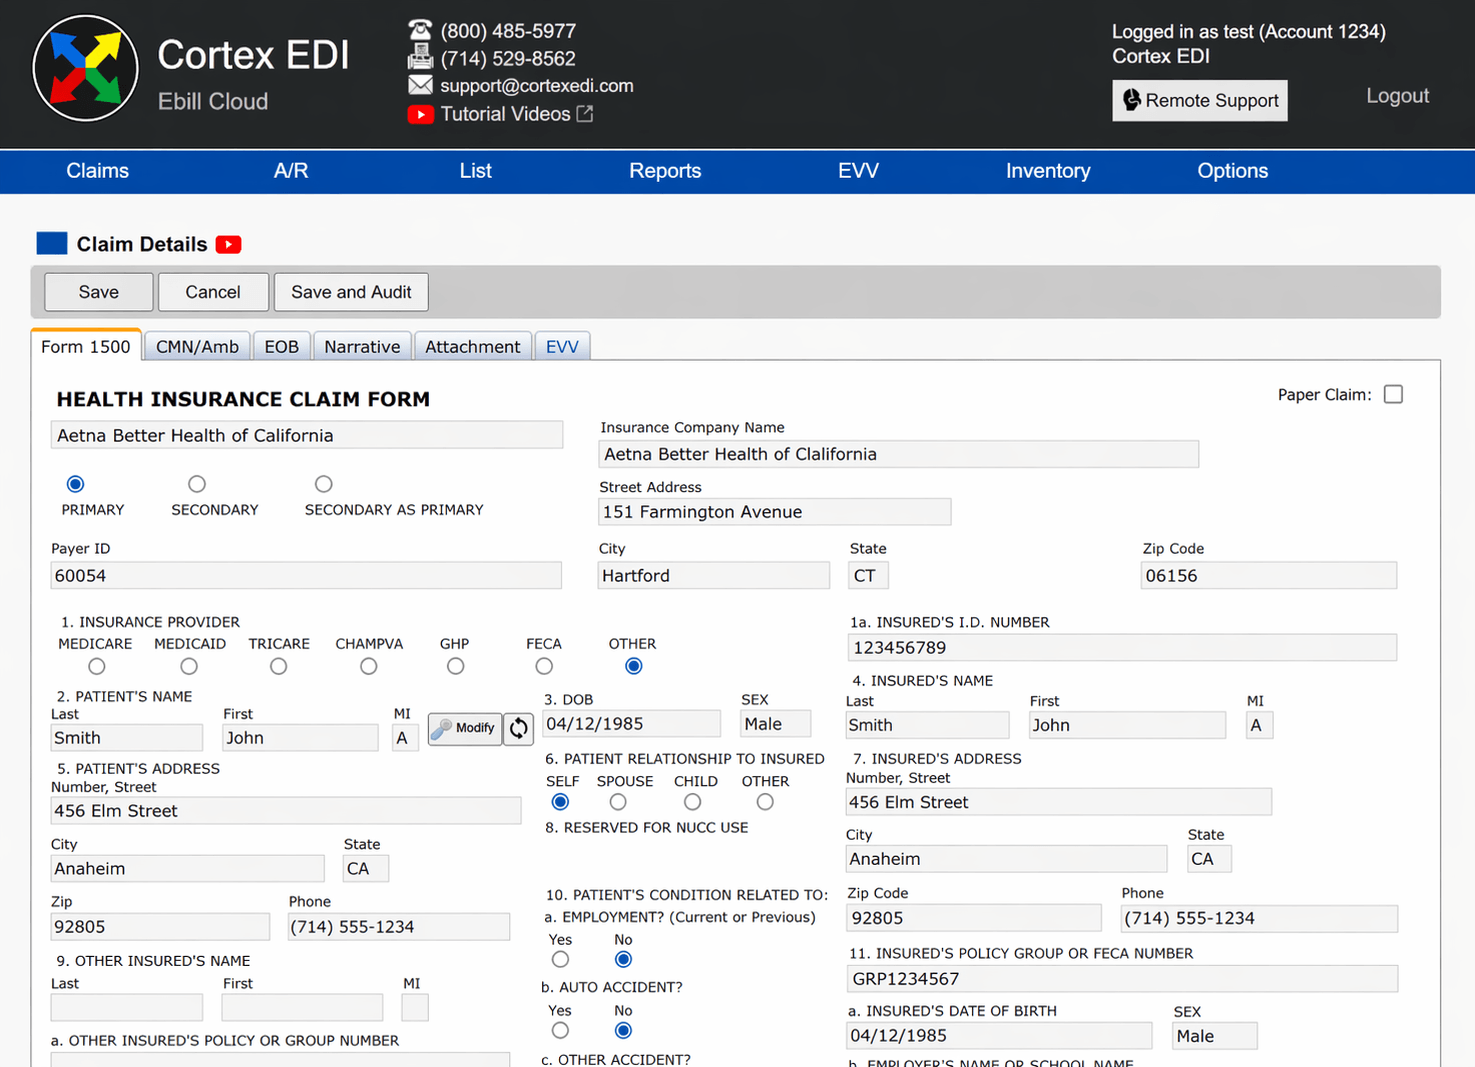This screenshot has width=1475, height=1067.
Task: Click Other Insured's Last name field
Action: click(x=127, y=1007)
